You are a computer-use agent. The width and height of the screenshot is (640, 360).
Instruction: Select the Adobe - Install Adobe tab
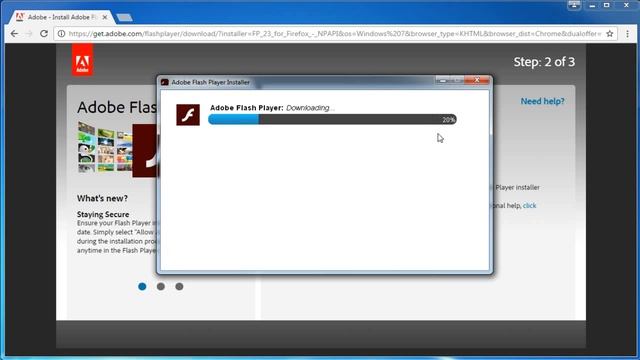click(61, 17)
